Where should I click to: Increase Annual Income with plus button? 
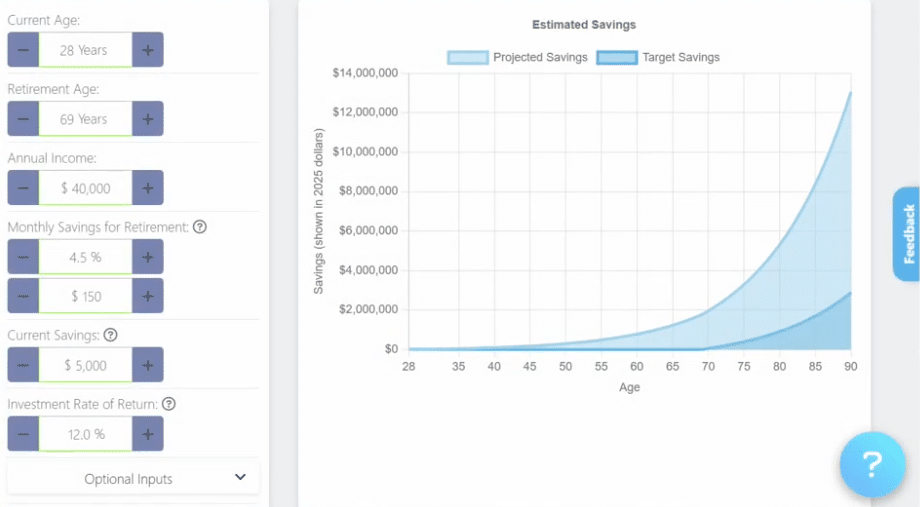pos(147,188)
